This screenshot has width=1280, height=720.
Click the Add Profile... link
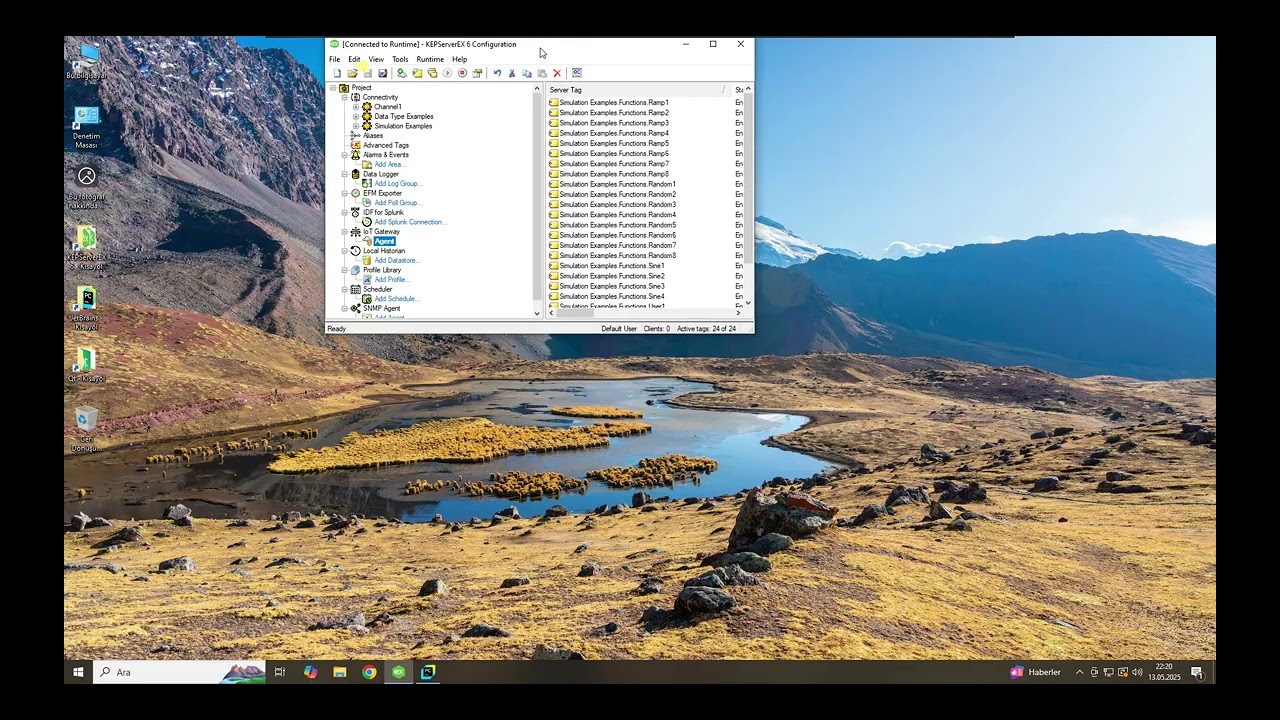pos(392,280)
